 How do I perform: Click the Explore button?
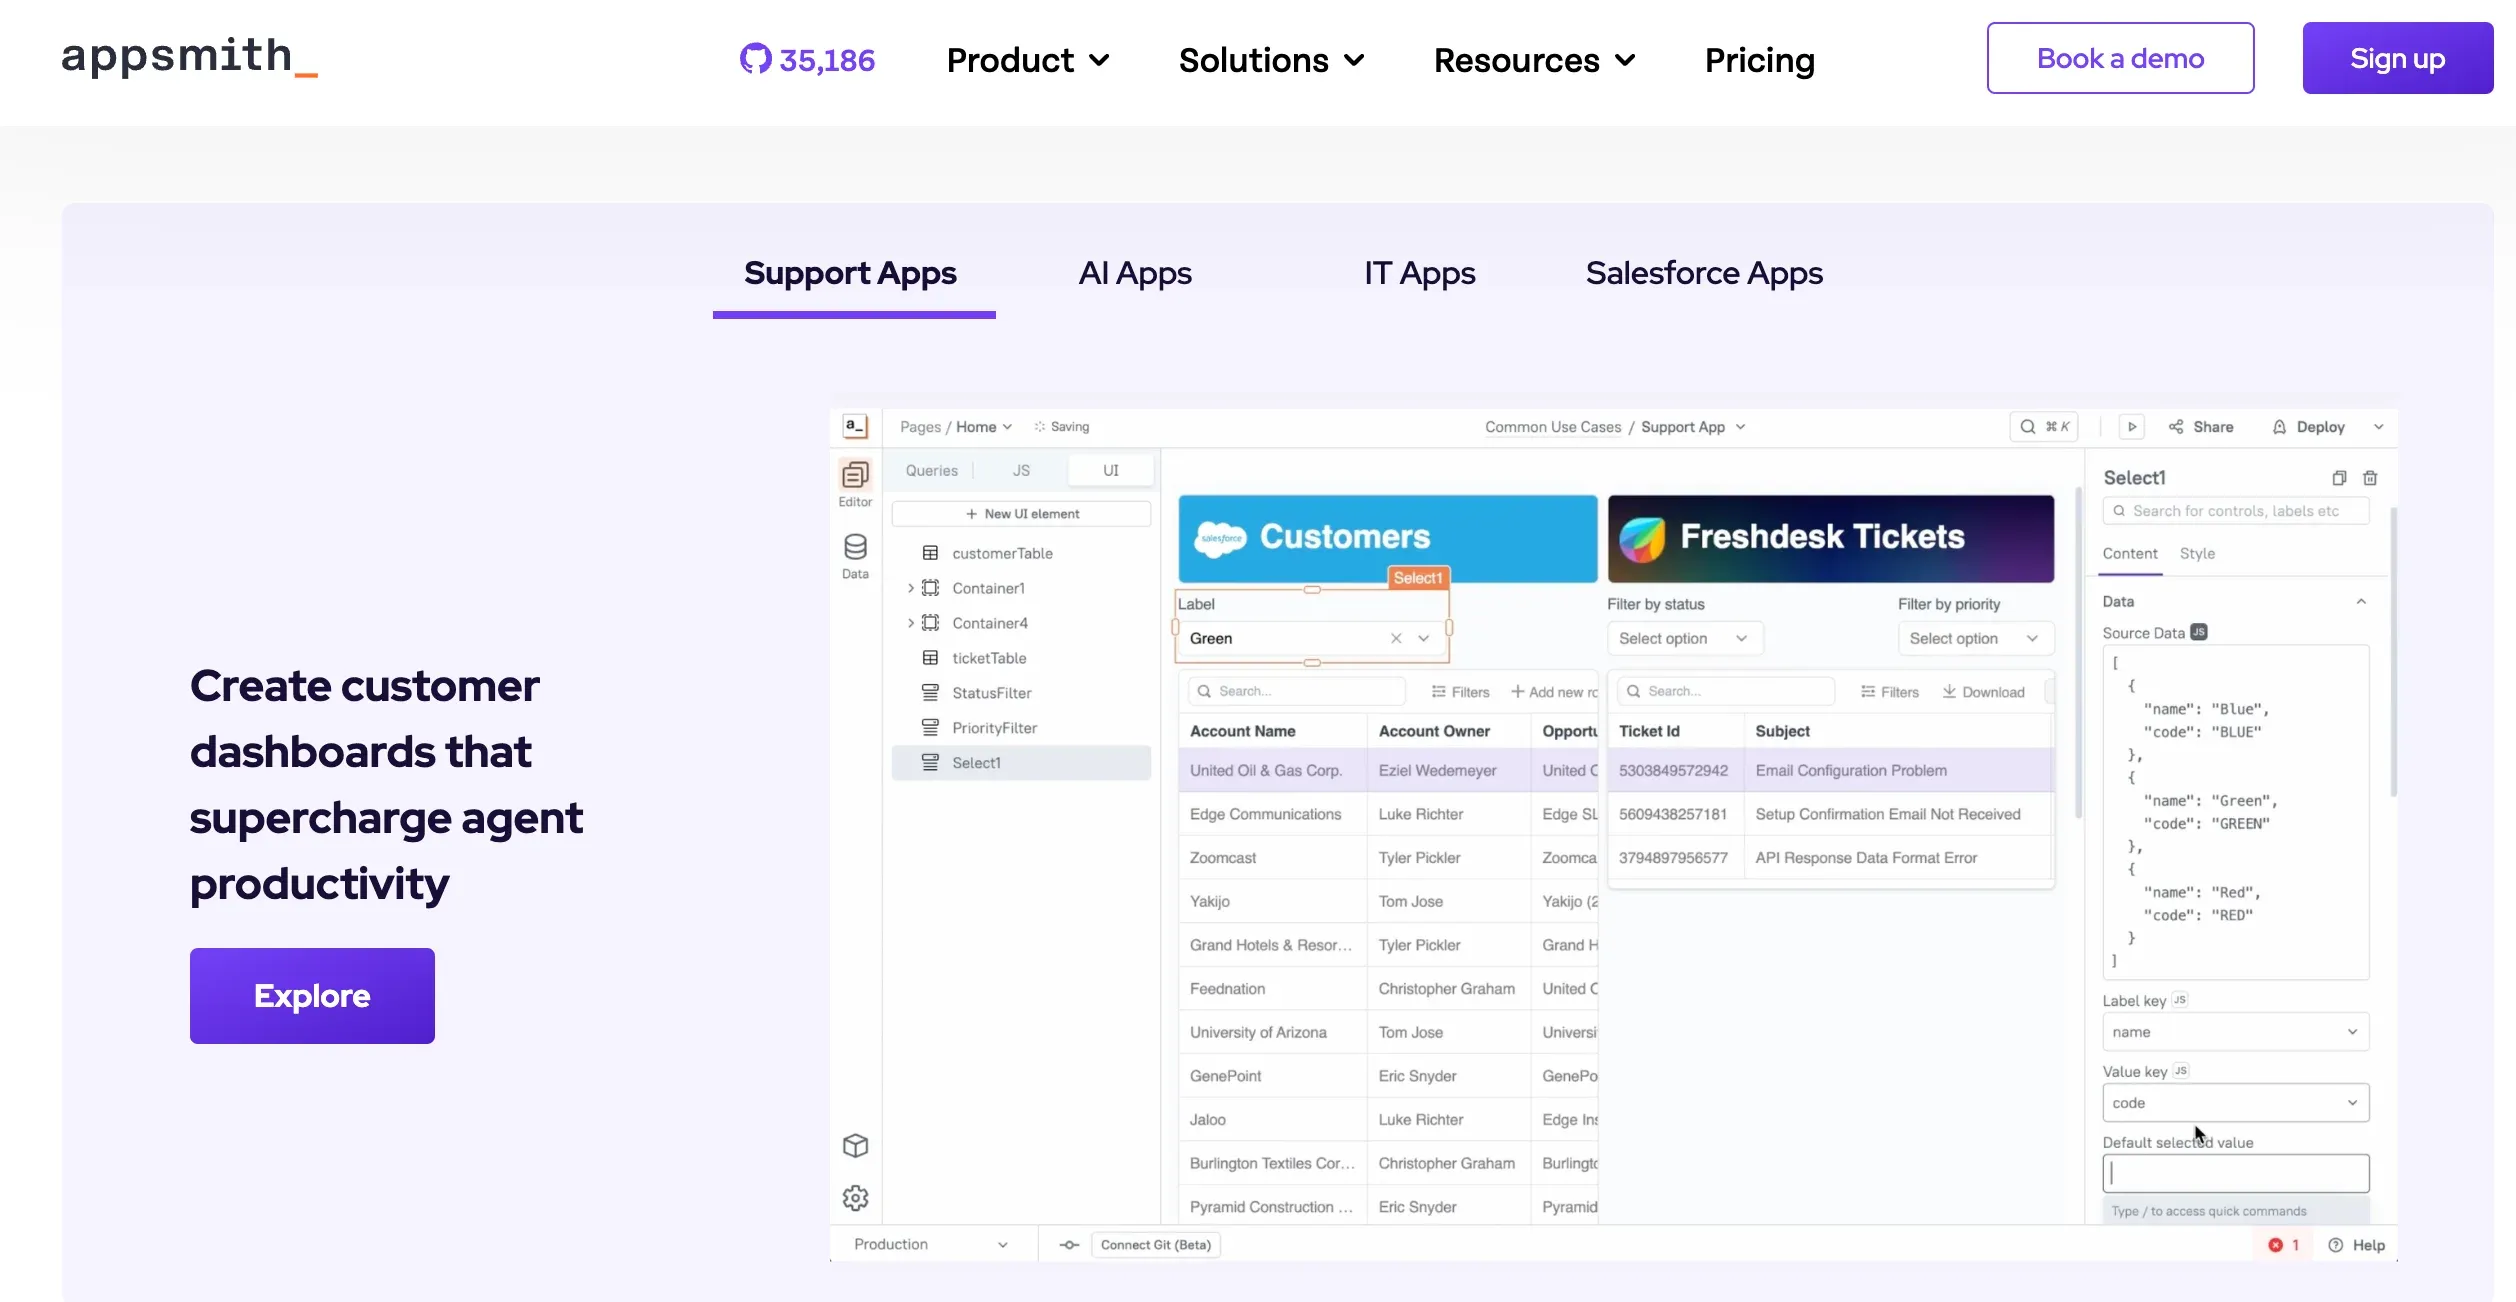312,996
